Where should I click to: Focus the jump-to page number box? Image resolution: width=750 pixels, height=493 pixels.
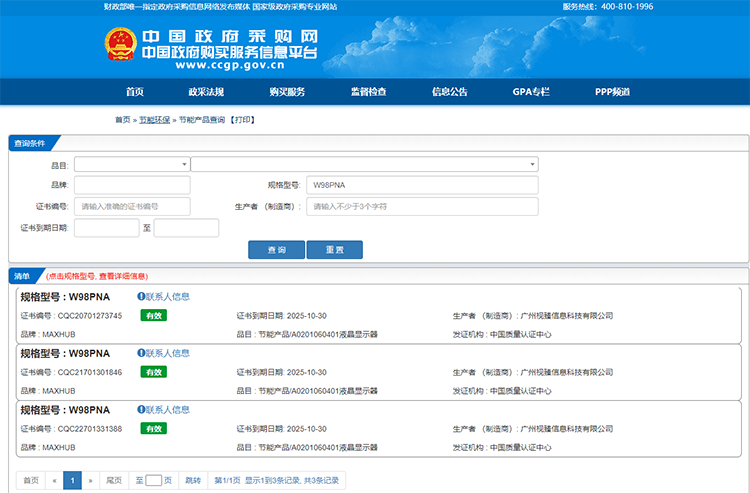point(153,480)
